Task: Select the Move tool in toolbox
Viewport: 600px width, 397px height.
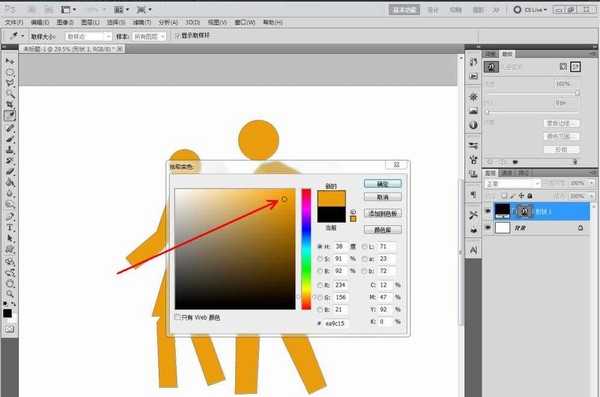Action: [x=10, y=61]
